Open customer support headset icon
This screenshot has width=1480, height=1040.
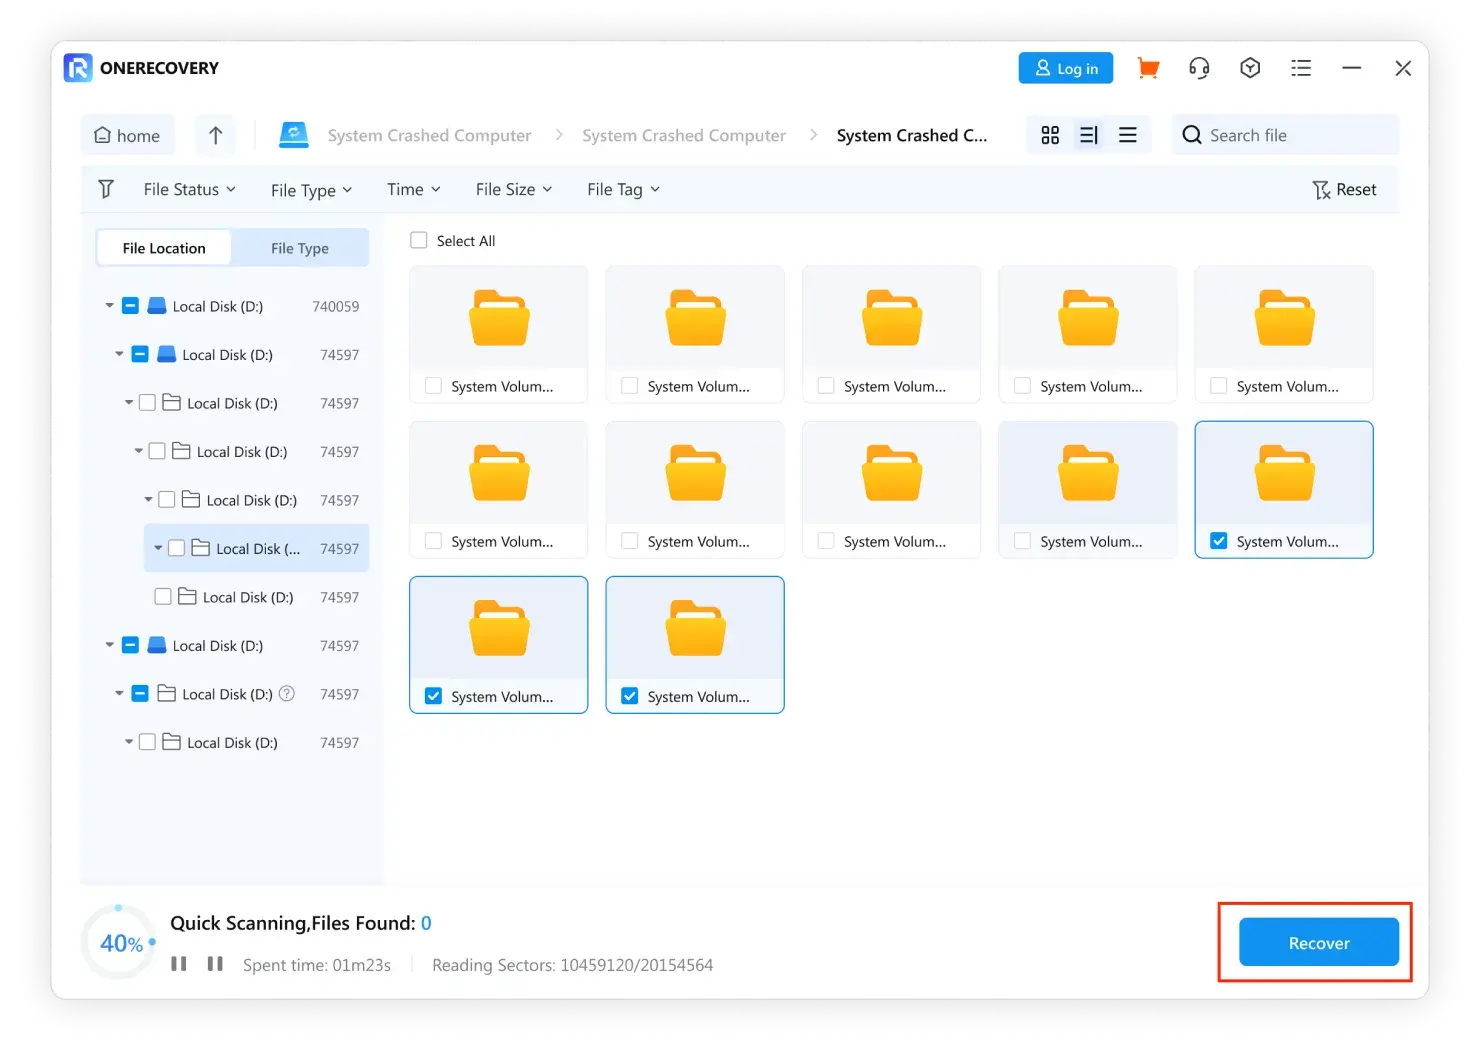(x=1199, y=68)
